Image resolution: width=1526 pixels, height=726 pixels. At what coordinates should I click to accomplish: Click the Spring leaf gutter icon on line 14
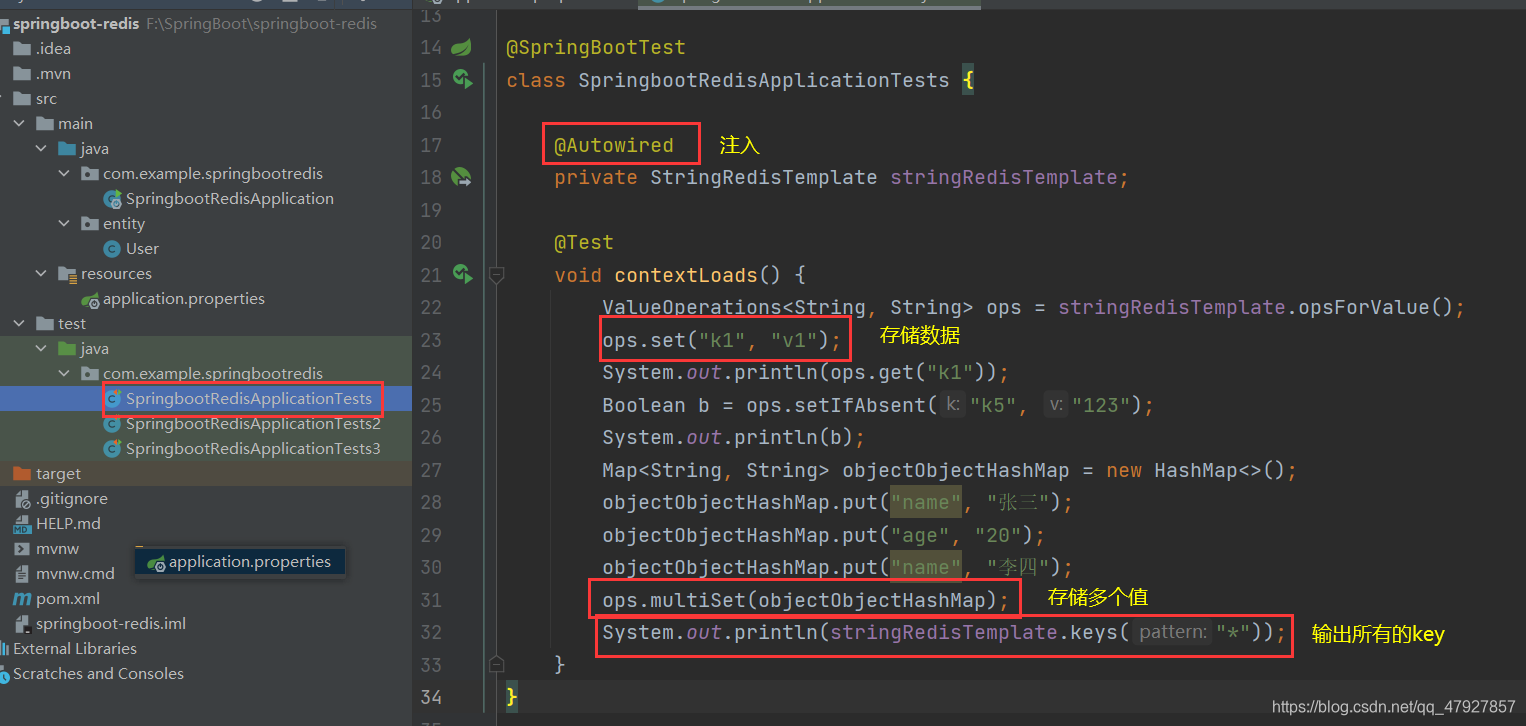(461, 47)
